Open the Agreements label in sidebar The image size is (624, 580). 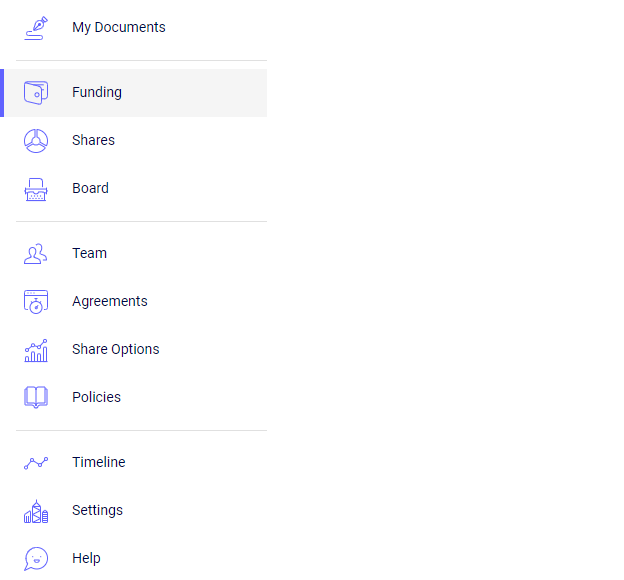pyautogui.click(x=110, y=302)
